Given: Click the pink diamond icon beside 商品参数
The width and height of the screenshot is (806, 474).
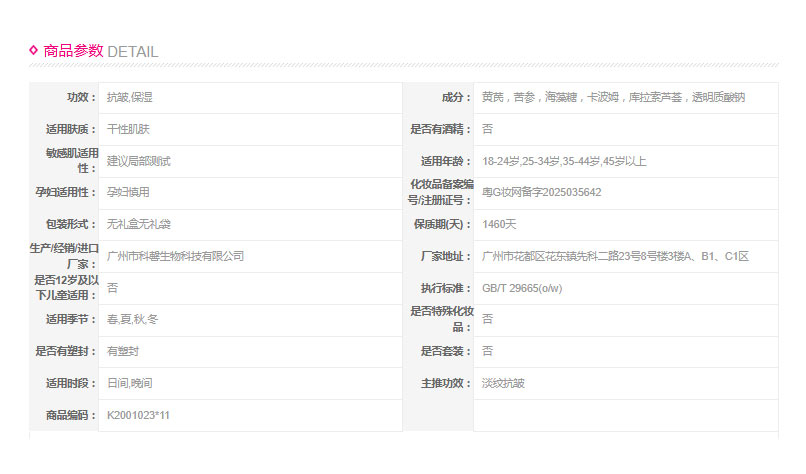Looking at the screenshot, I should [34, 49].
